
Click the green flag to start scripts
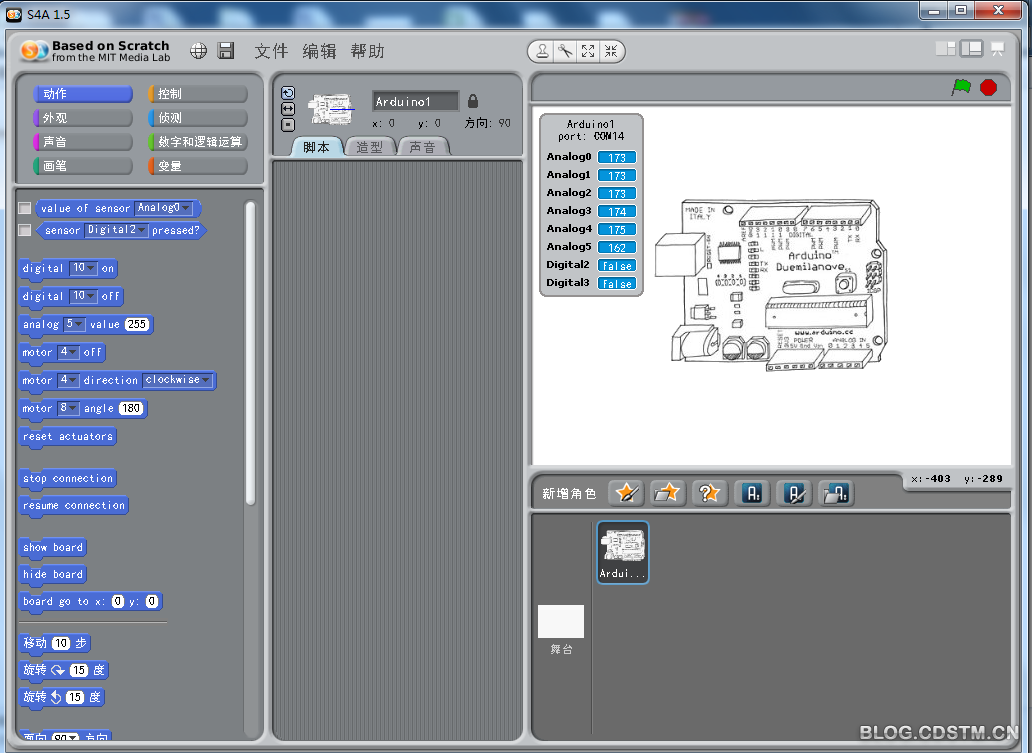(961, 88)
